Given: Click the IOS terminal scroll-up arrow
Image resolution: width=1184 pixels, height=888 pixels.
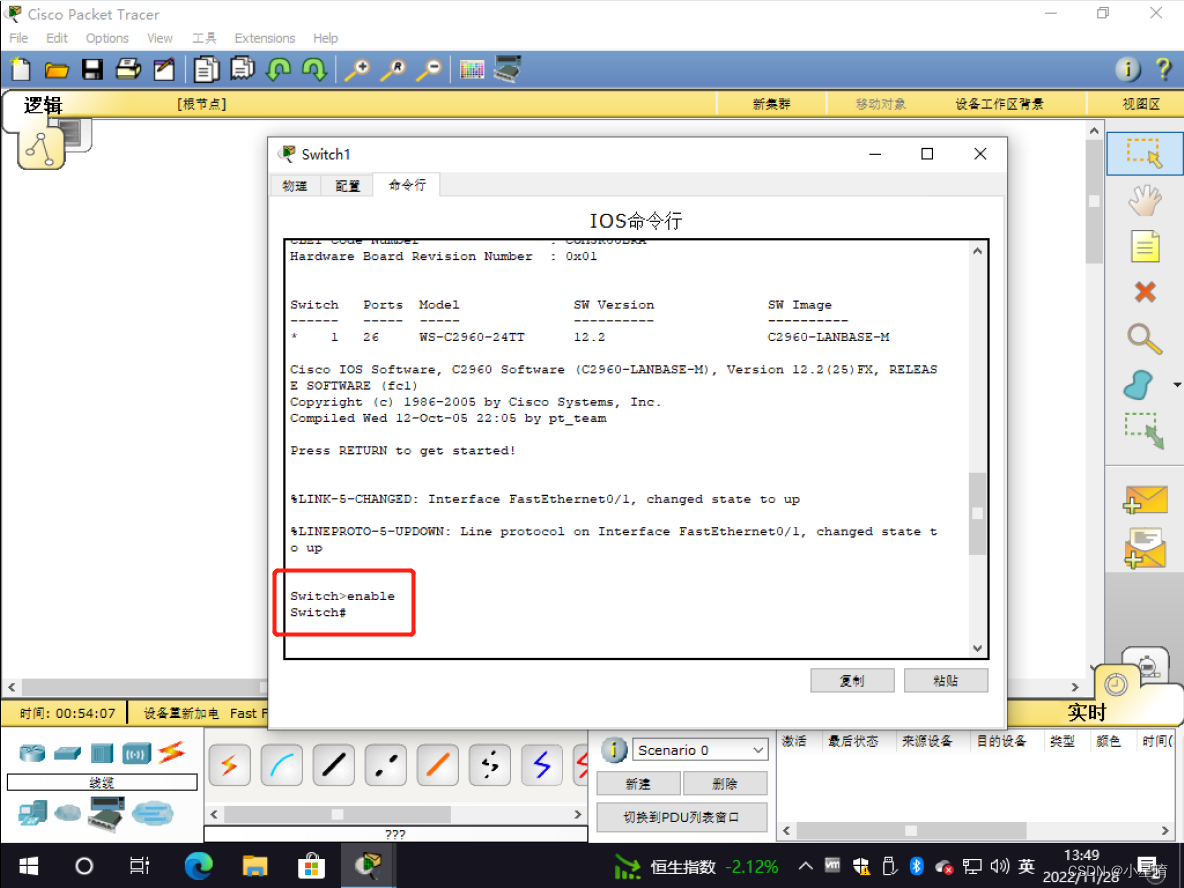Looking at the screenshot, I should point(977,251).
